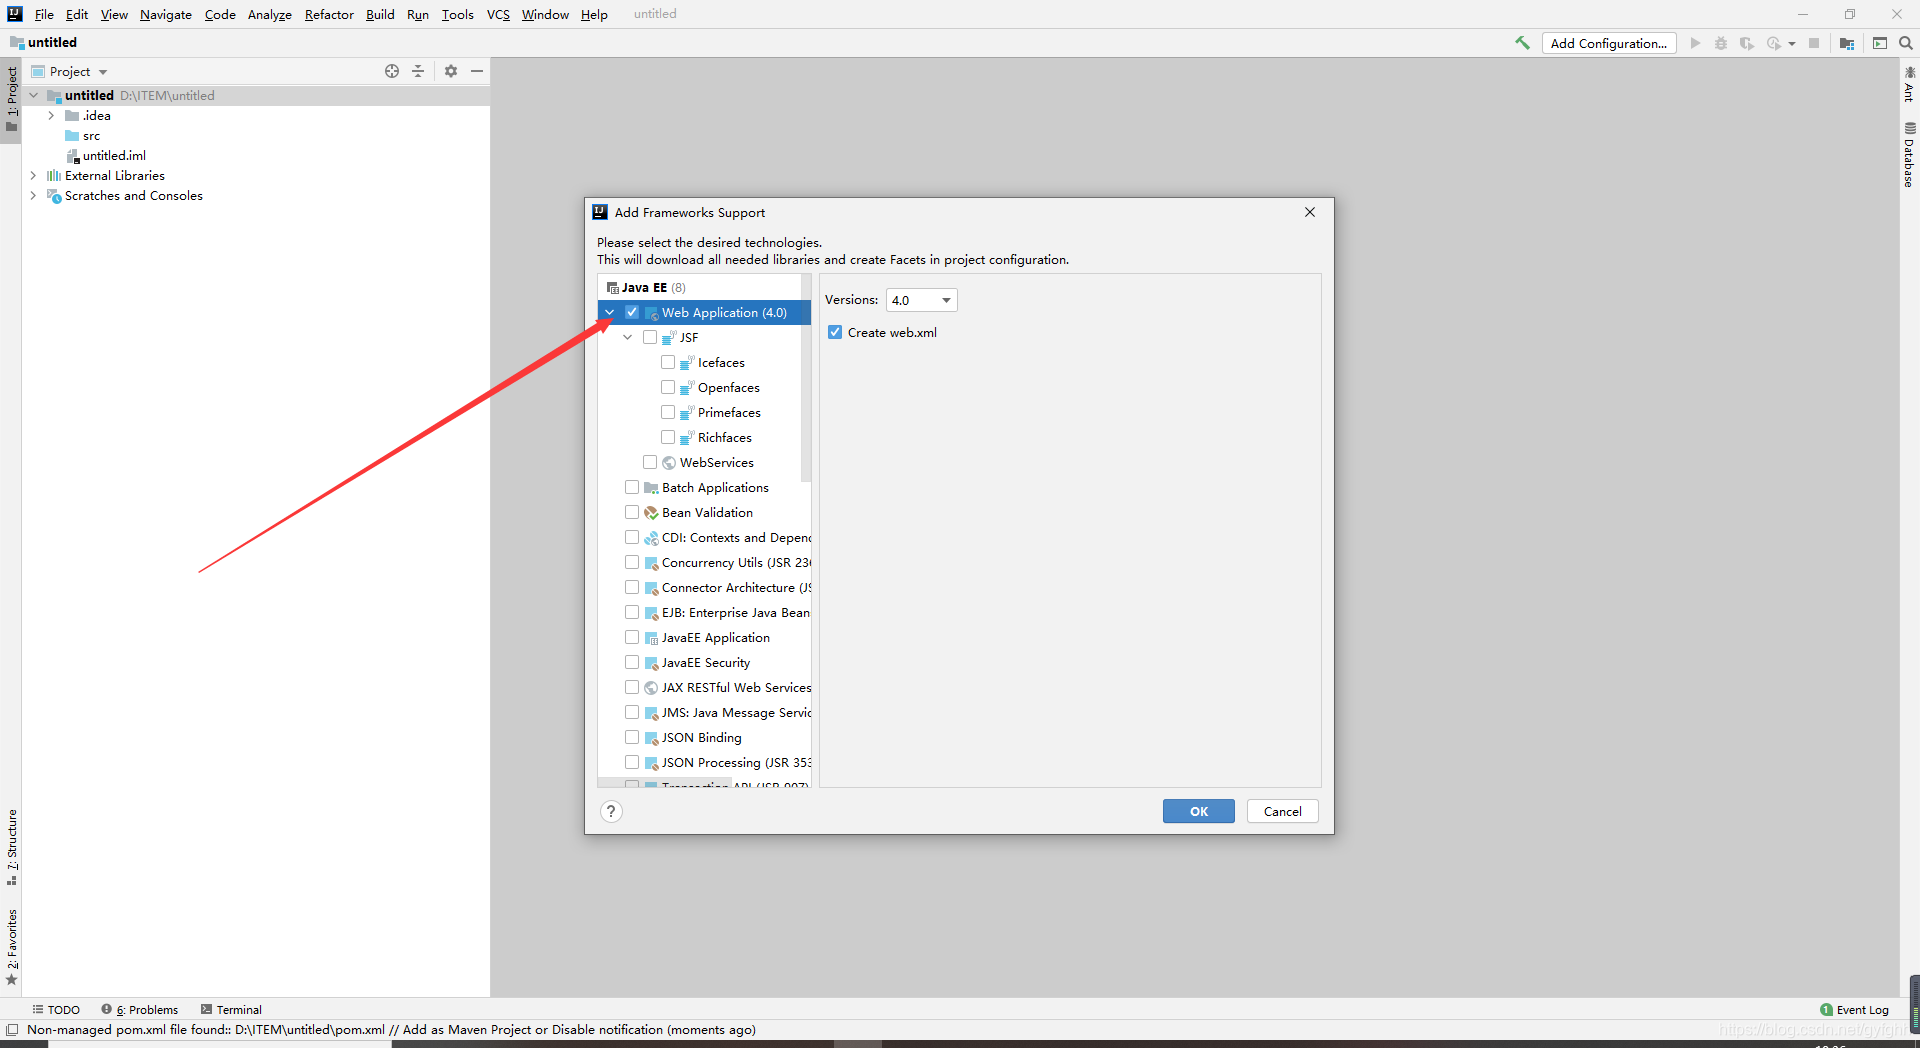Click the Run arrow icon in toolbar
1920x1048 pixels.
[x=1695, y=43]
